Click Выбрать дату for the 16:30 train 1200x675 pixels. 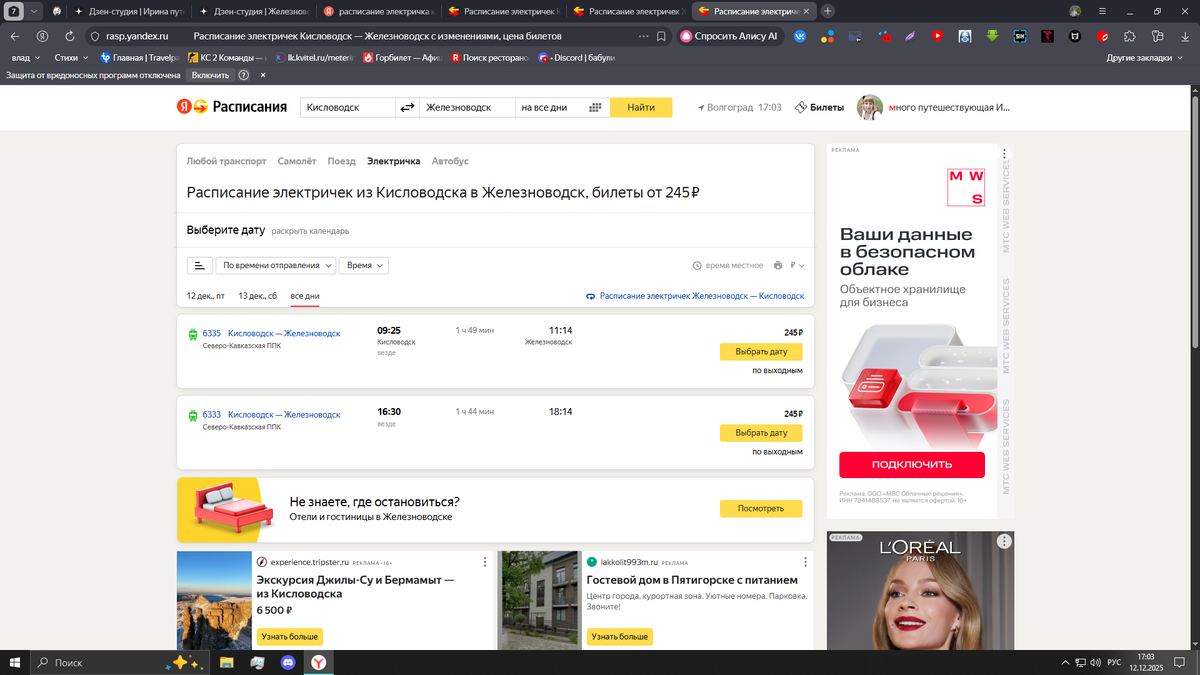(761, 433)
